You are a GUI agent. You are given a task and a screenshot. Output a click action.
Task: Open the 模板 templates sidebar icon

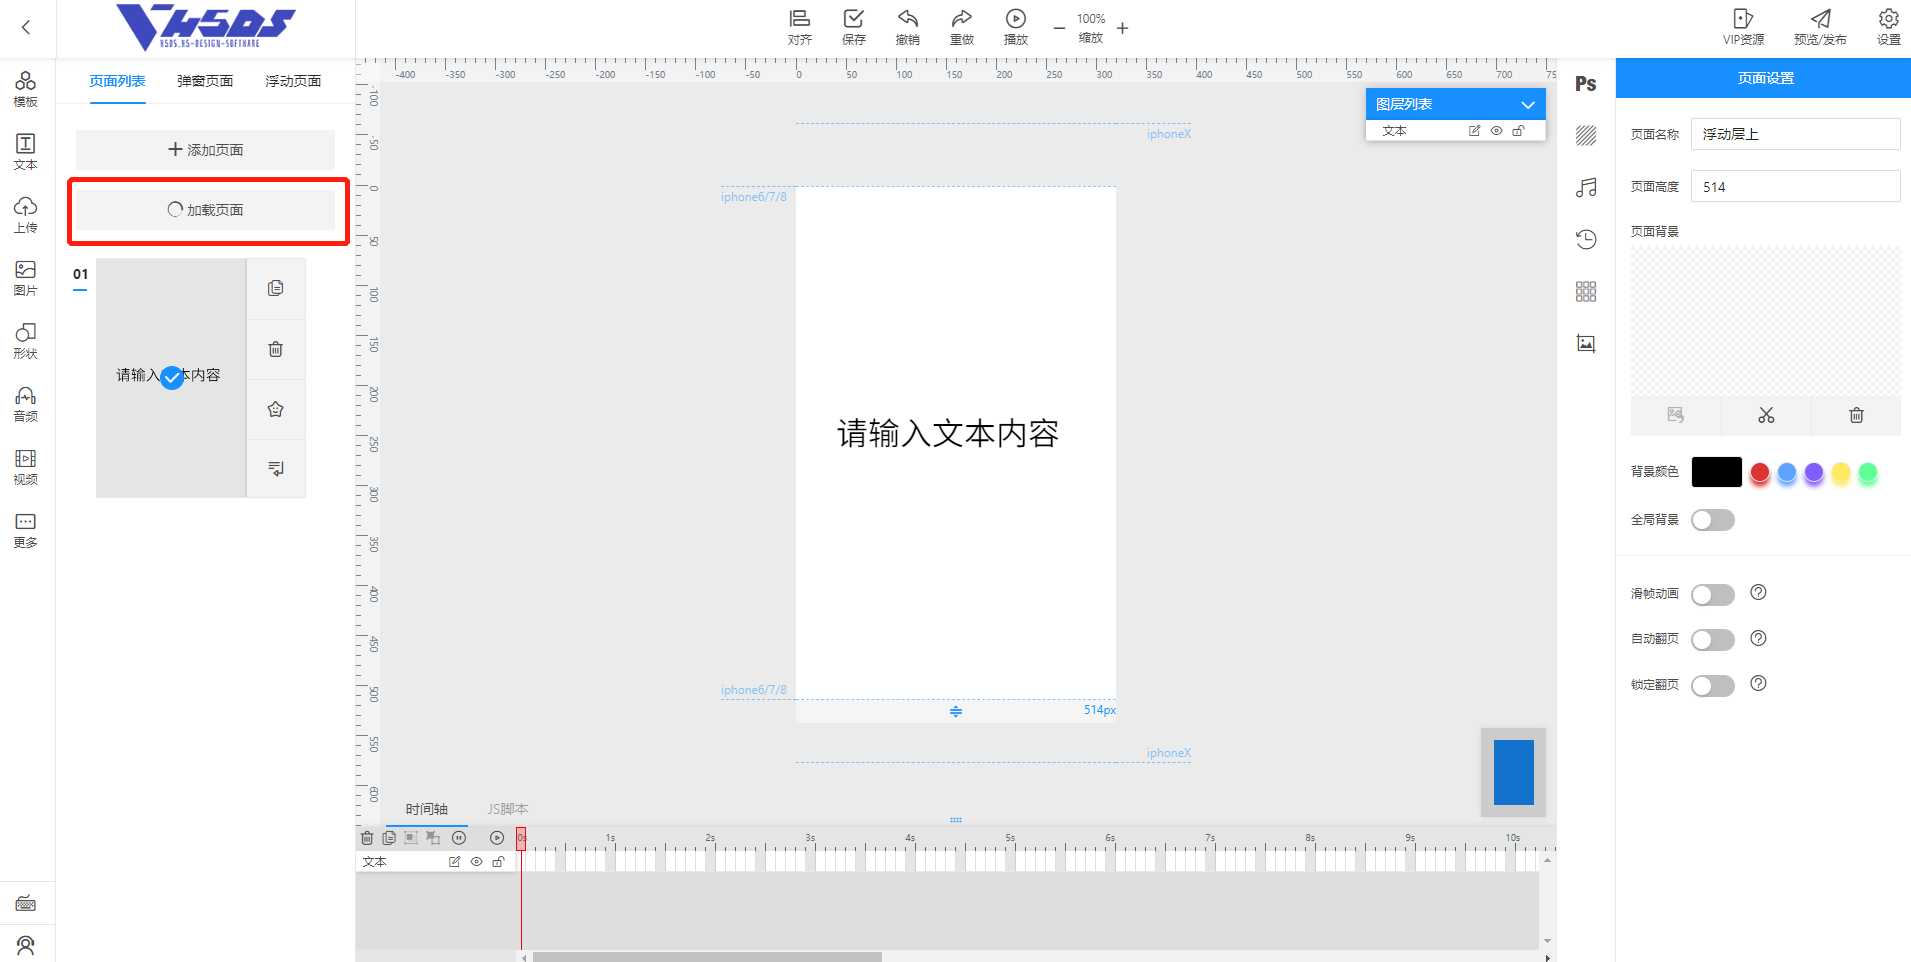point(26,88)
